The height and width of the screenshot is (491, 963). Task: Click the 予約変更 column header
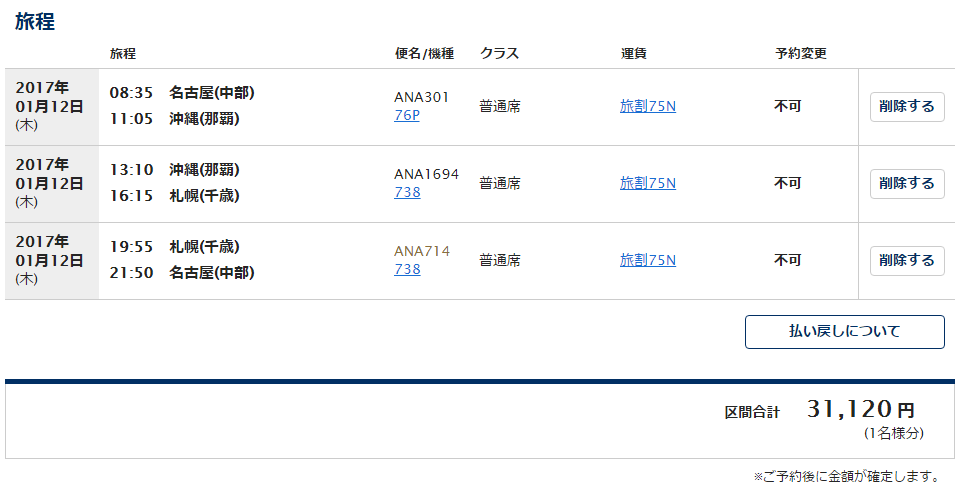[x=801, y=53]
